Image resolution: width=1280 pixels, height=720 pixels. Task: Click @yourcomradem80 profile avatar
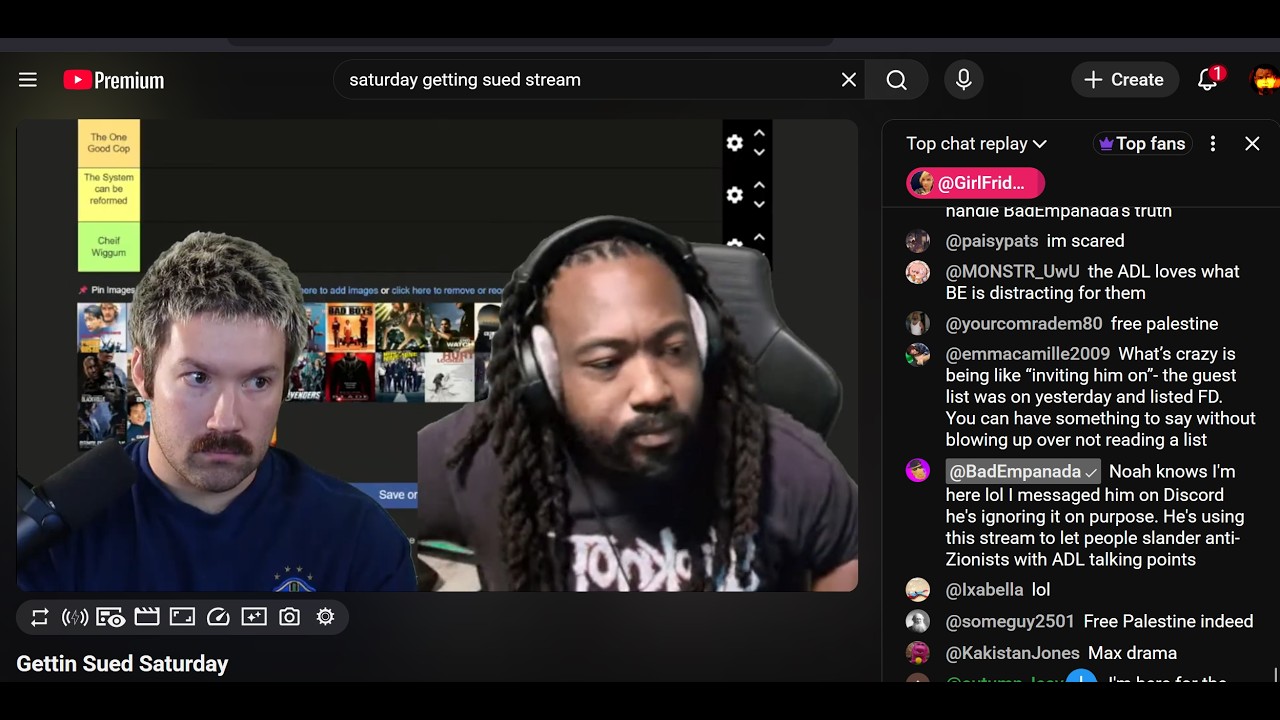[918, 324]
